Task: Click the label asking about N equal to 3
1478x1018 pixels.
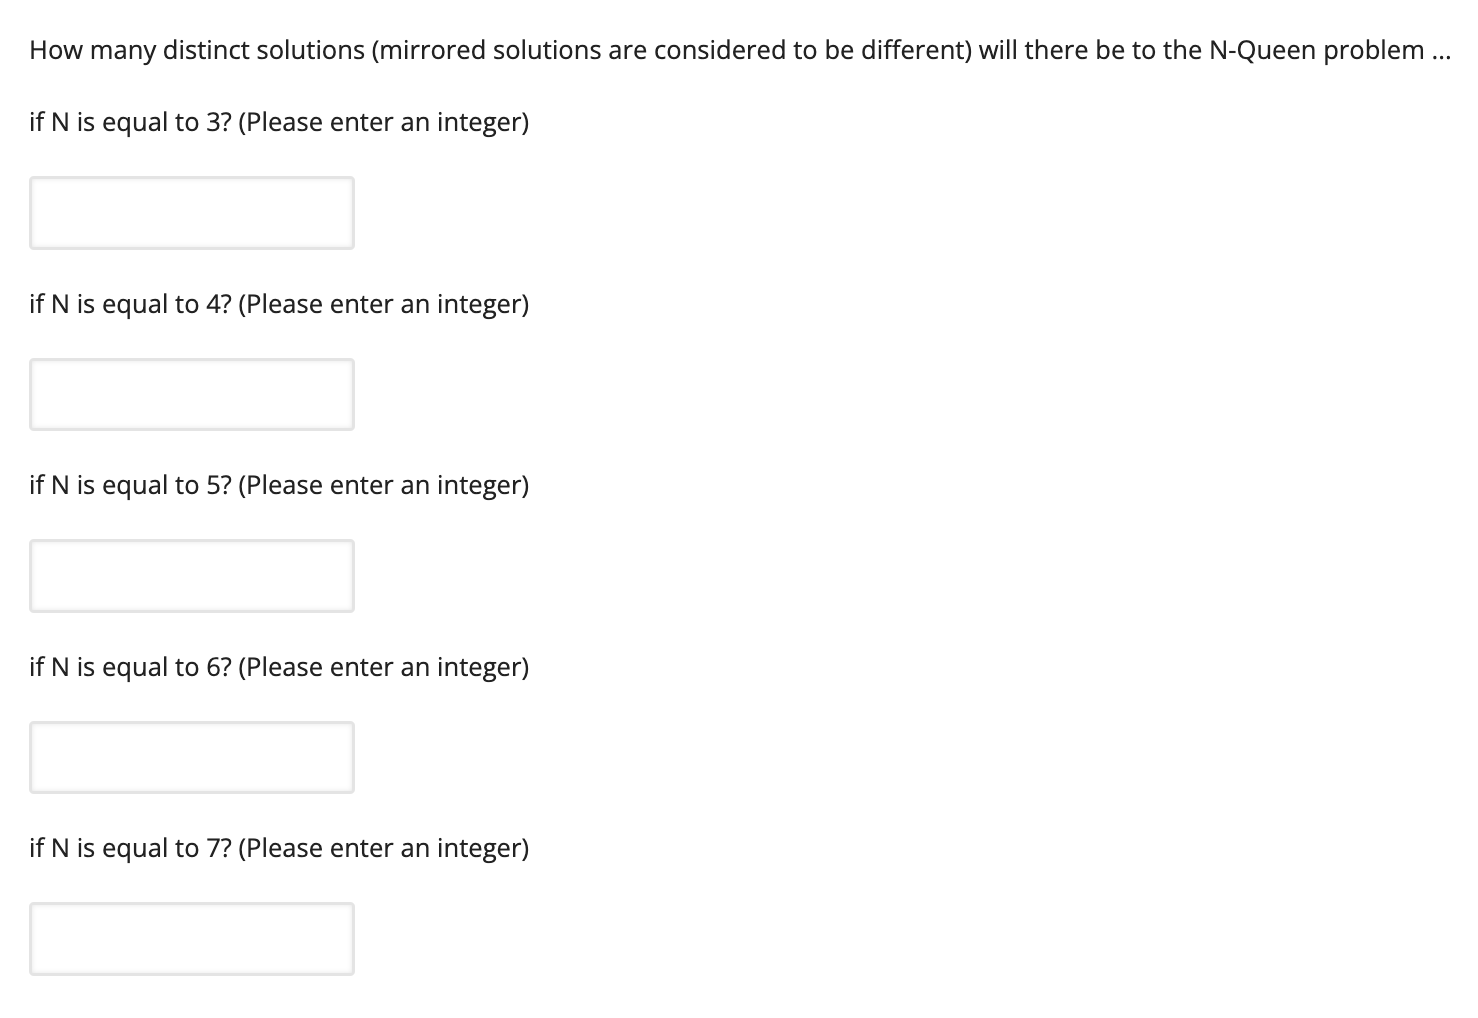Action: click(x=279, y=122)
